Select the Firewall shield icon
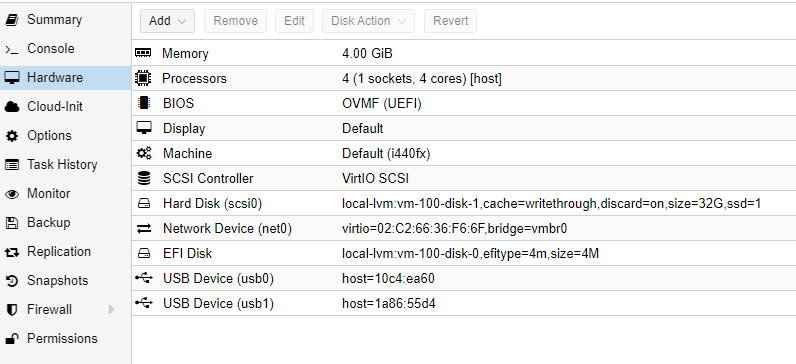Image resolution: width=796 pixels, height=364 pixels. coord(12,310)
